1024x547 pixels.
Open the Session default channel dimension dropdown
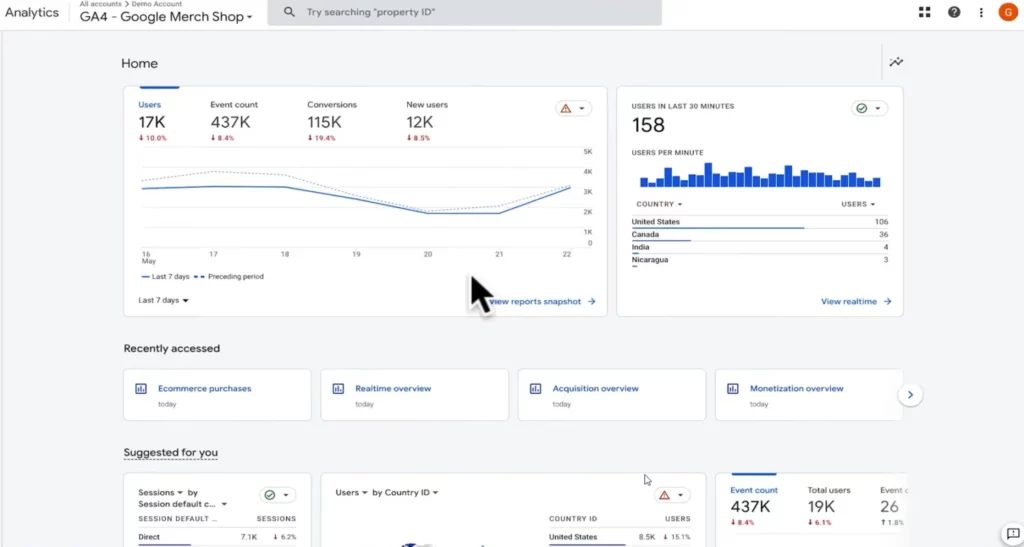pos(182,504)
